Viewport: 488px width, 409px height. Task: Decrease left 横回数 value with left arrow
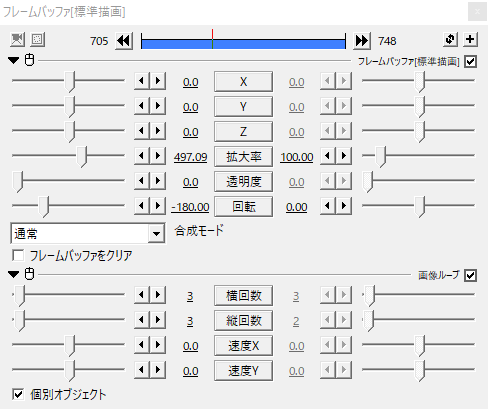(142, 295)
